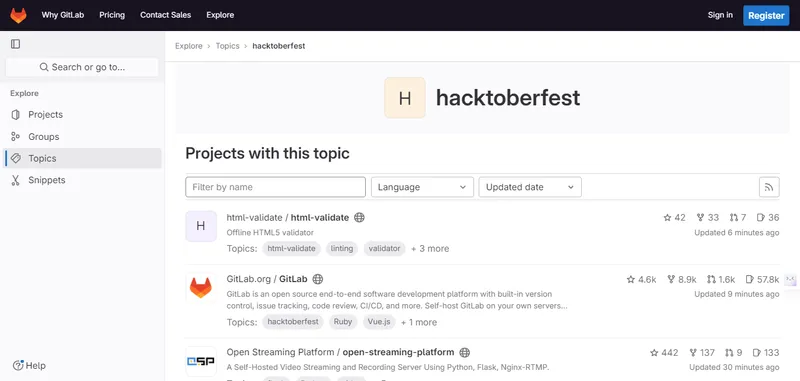This screenshot has width=800, height=381.
Task: Select Projects in the Explore sidebar
Action: [x=82, y=115]
